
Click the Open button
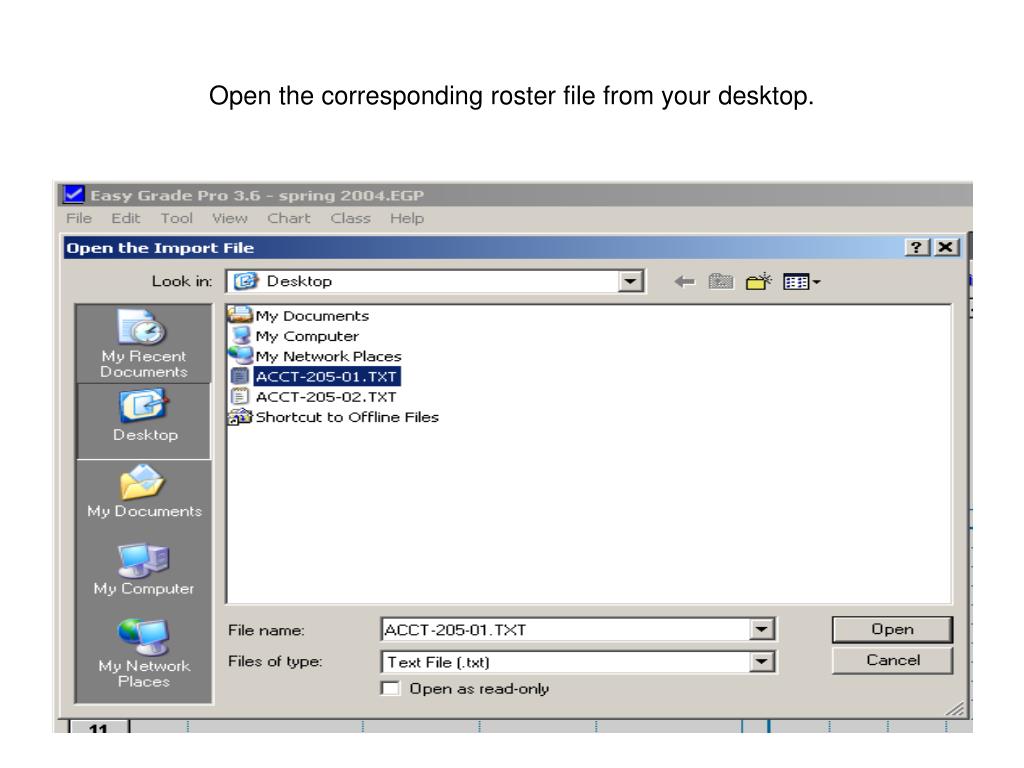coord(892,630)
